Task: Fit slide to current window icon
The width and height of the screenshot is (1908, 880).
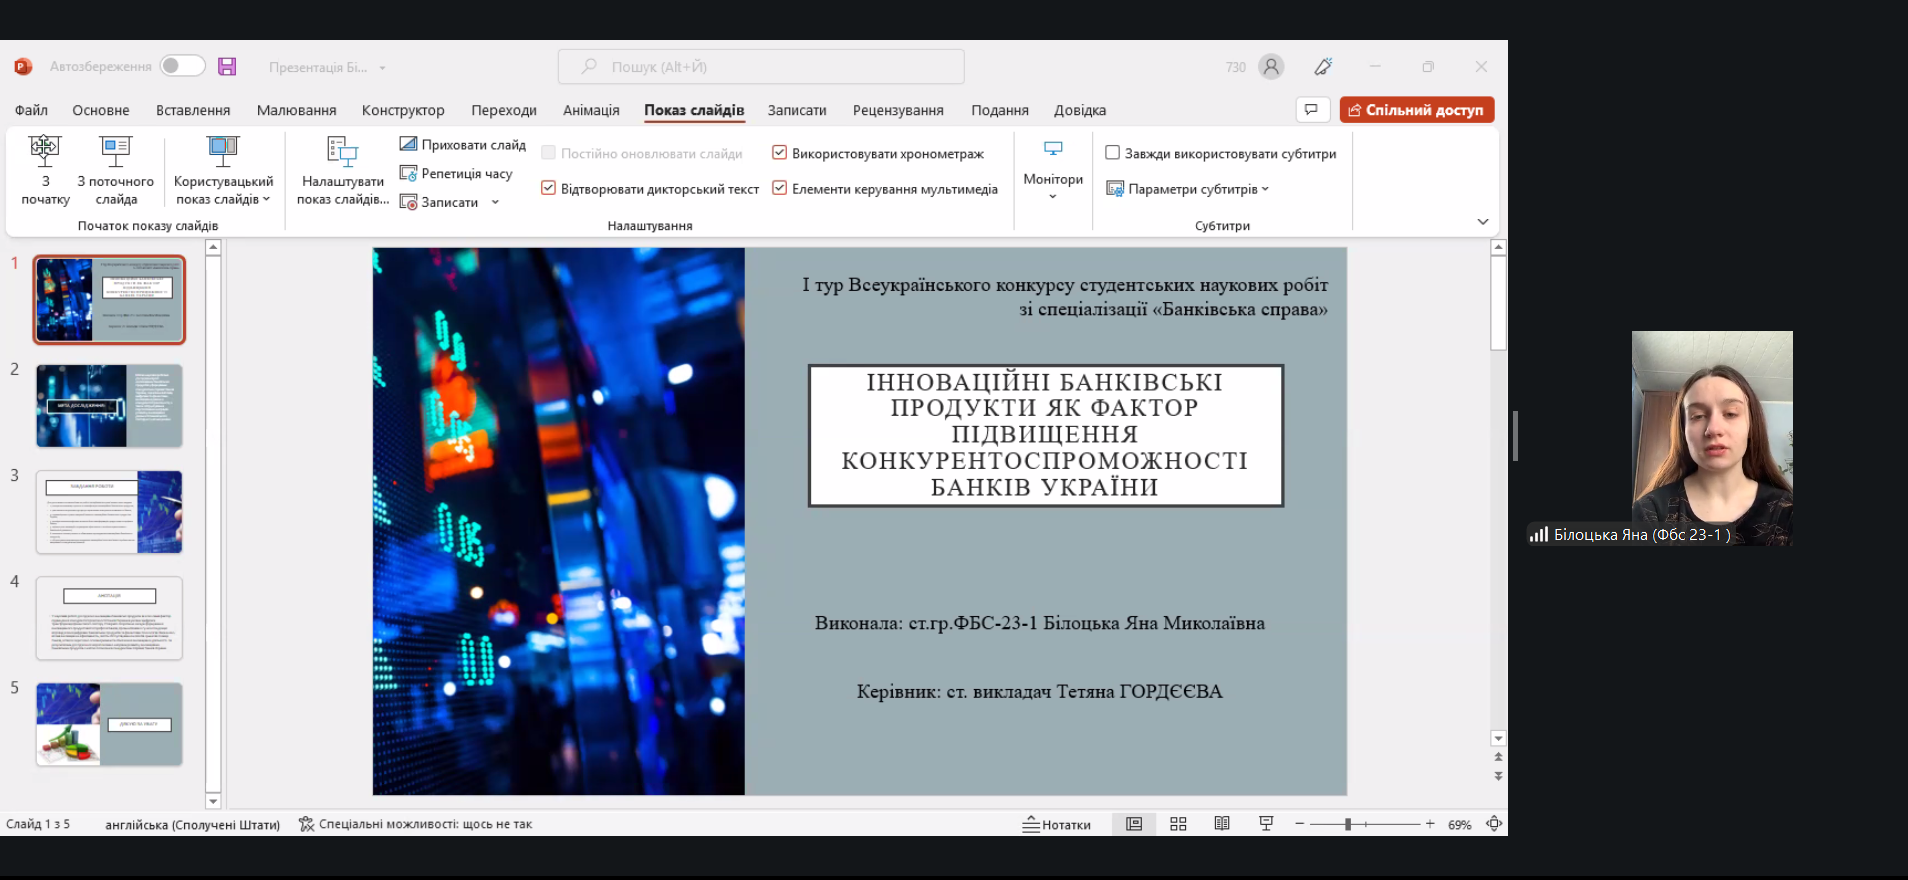Action: coord(1494,824)
